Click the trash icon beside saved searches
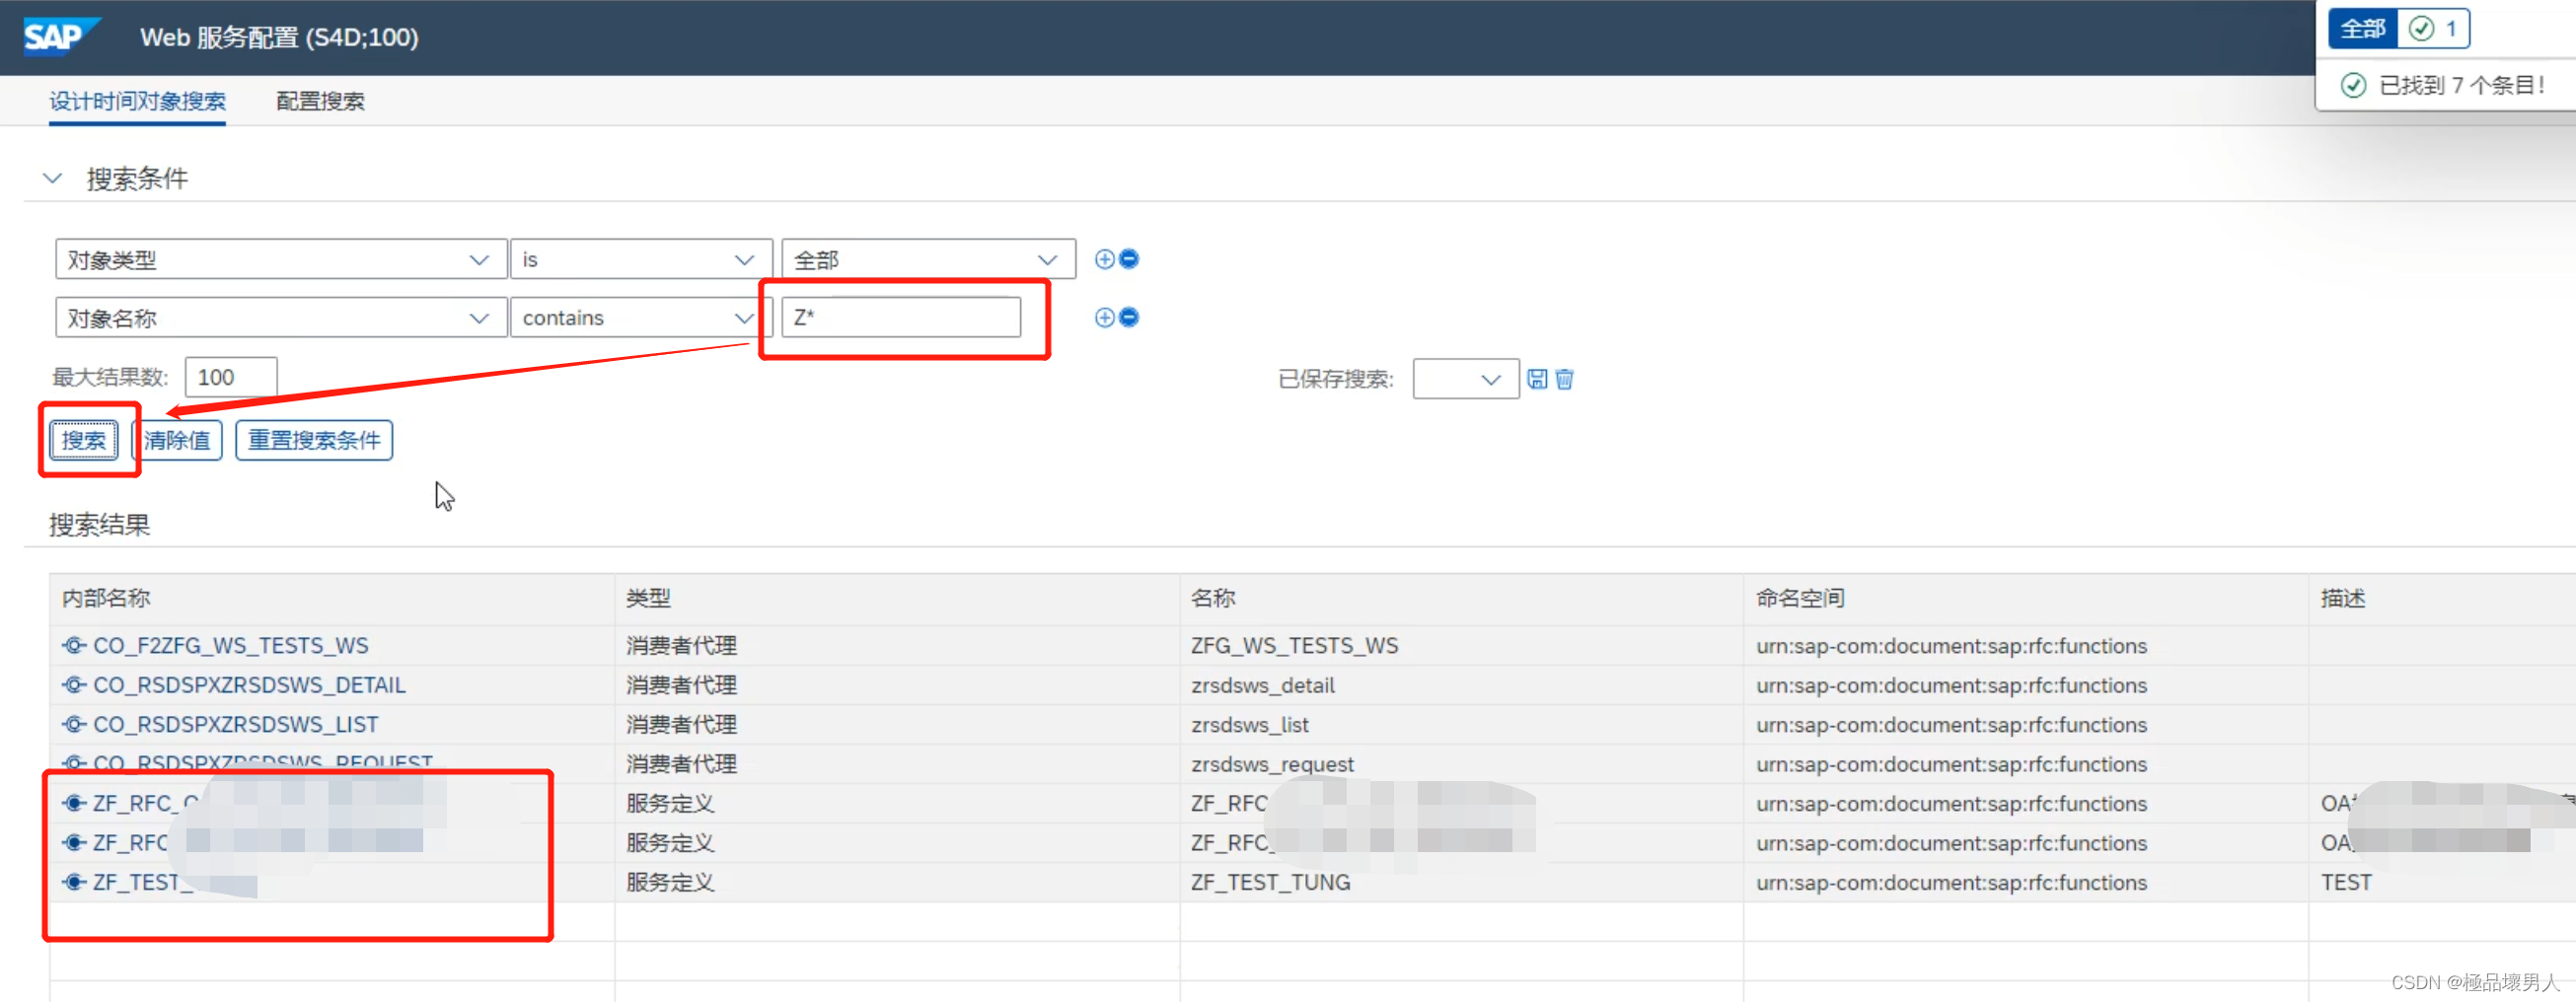Image resolution: width=2576 pixels, height=1002 pixels. pos(1564,379)
